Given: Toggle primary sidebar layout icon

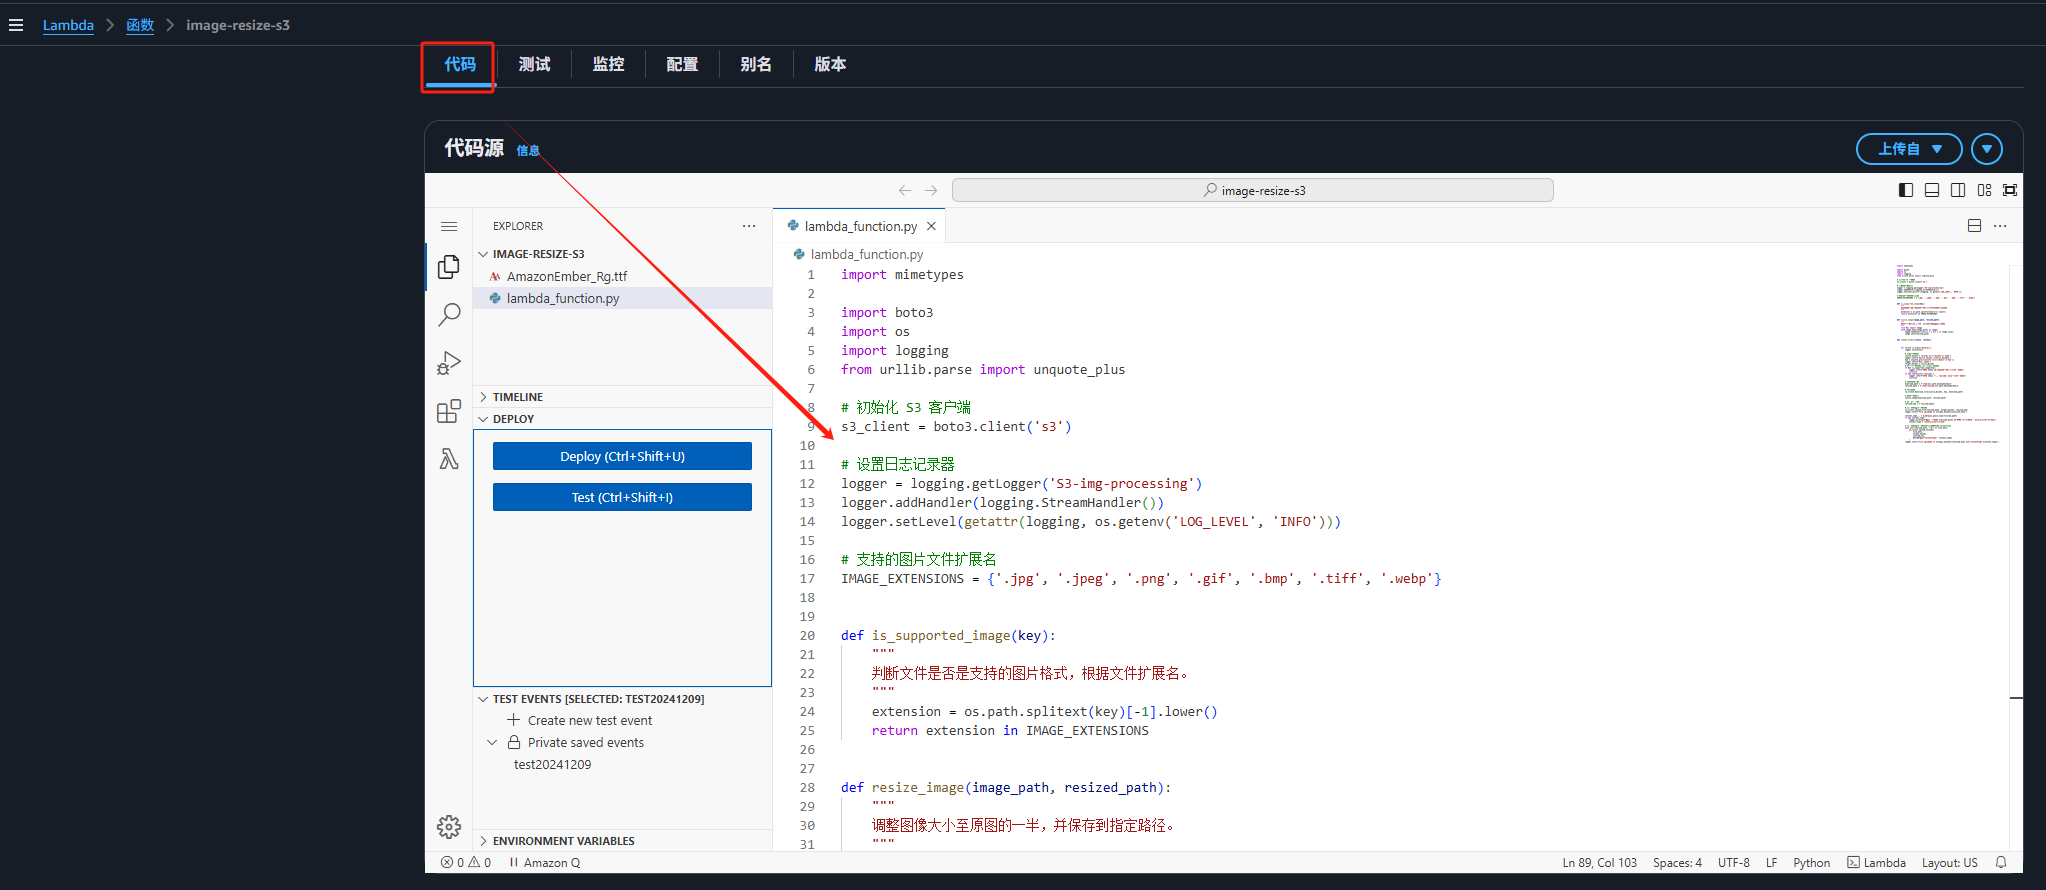Looking at the screenshot, I should [x=1906, y=190].
